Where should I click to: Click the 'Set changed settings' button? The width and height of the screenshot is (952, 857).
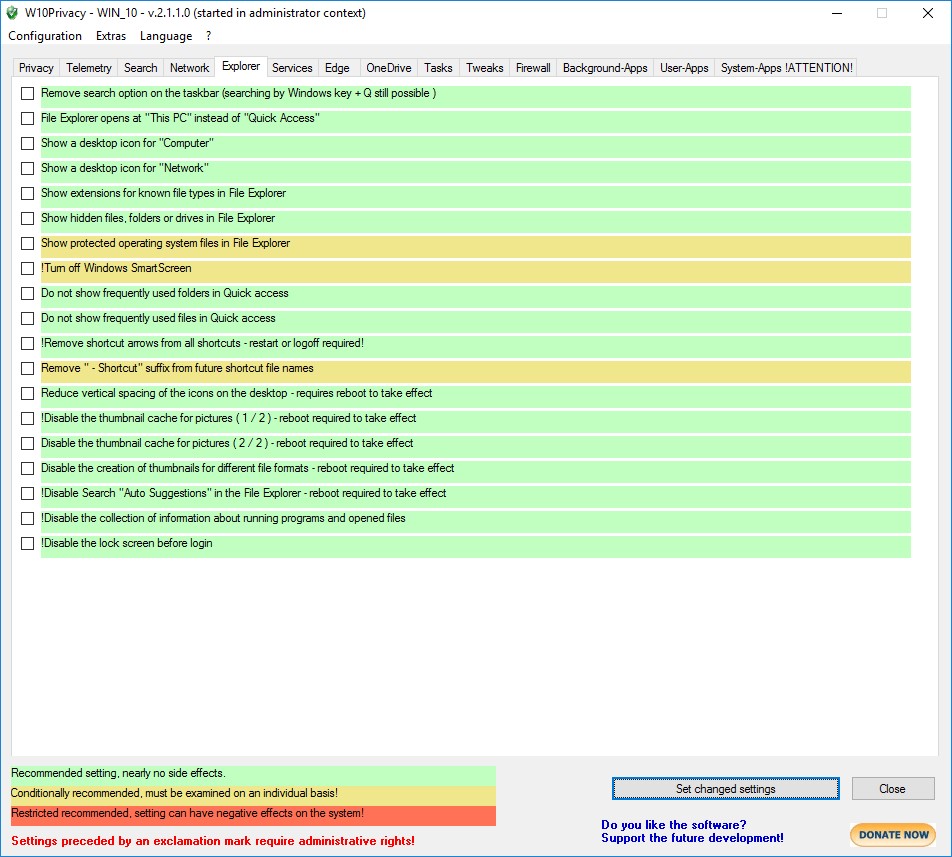tap(725, 789)
